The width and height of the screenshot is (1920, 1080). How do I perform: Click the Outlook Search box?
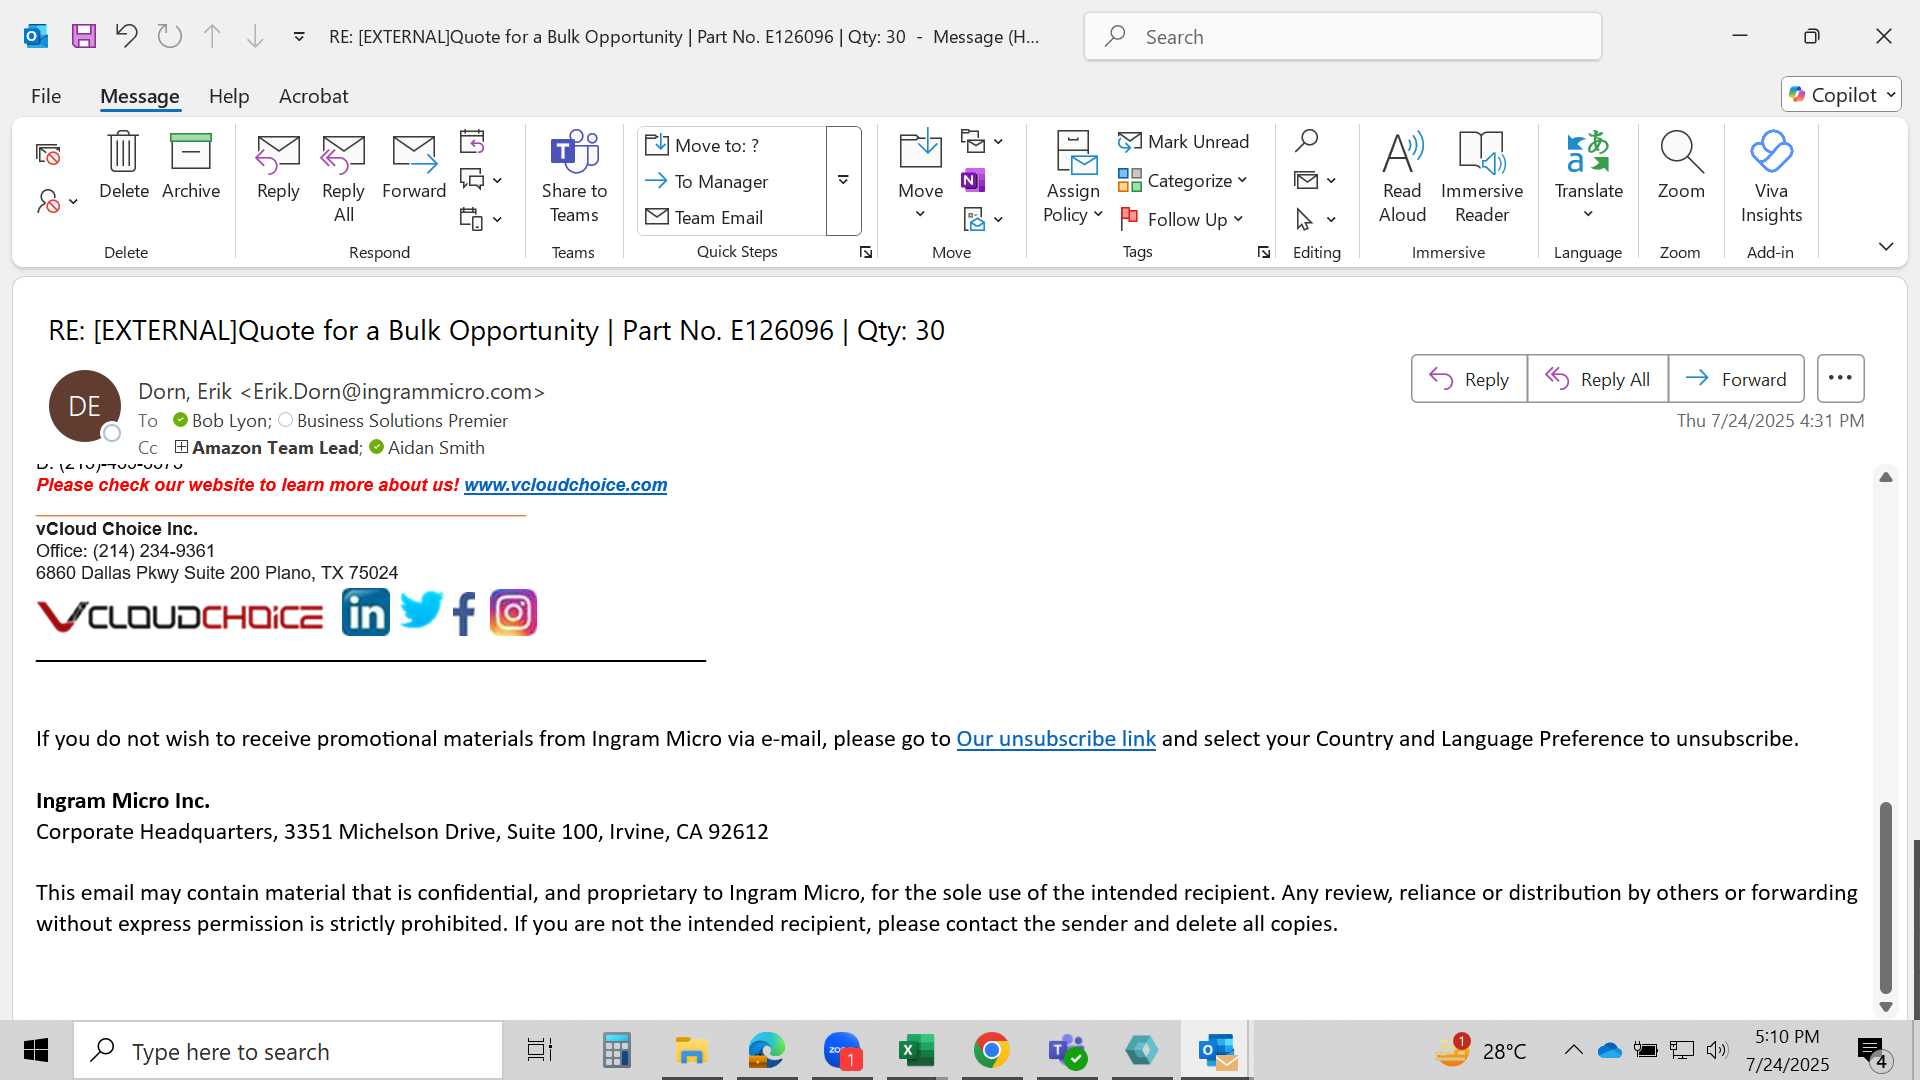(x=1342, y=37)
